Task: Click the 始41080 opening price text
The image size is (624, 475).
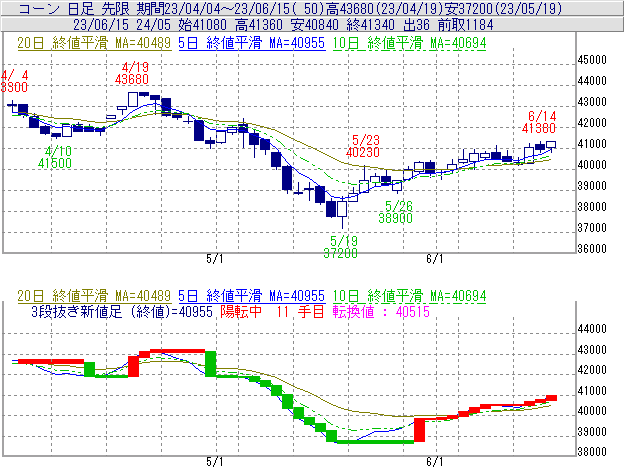Action: 203,25
